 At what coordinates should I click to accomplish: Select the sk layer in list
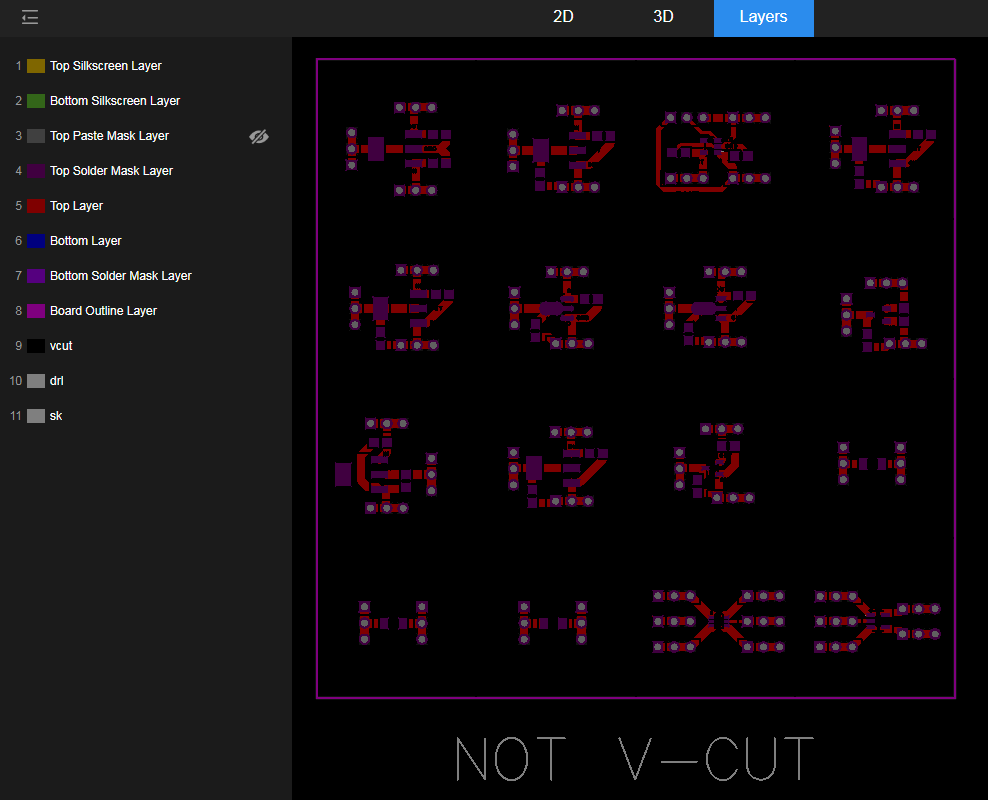56,416
